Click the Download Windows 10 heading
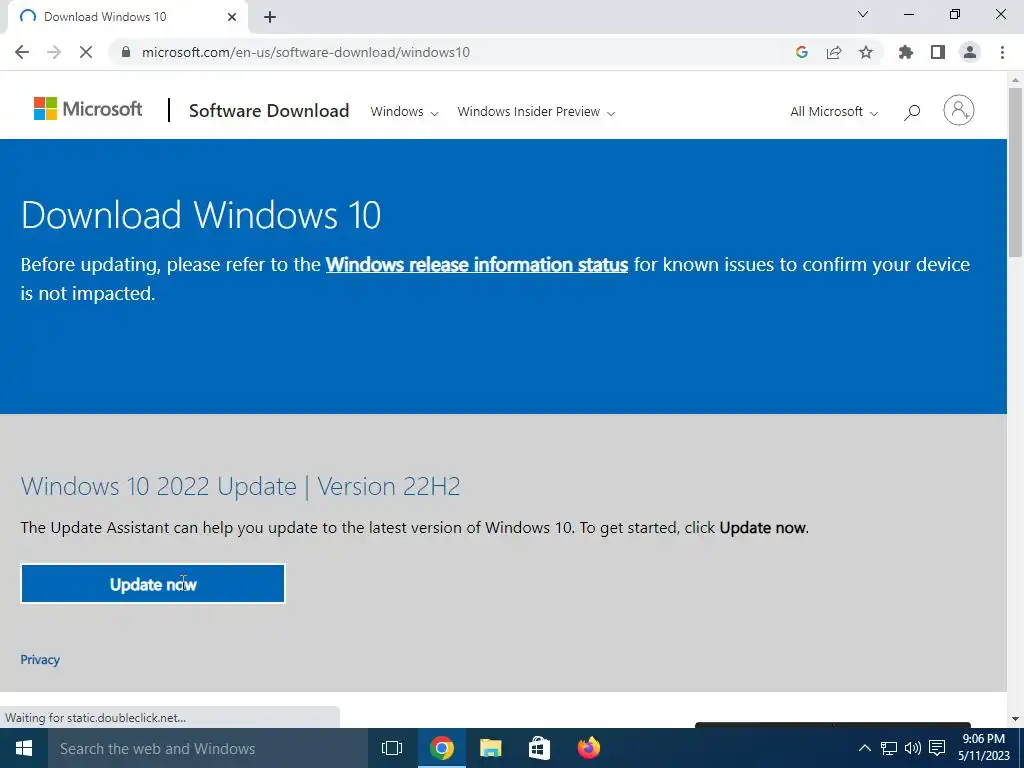Screen dimensions: 1024x768 coord(201,215)
